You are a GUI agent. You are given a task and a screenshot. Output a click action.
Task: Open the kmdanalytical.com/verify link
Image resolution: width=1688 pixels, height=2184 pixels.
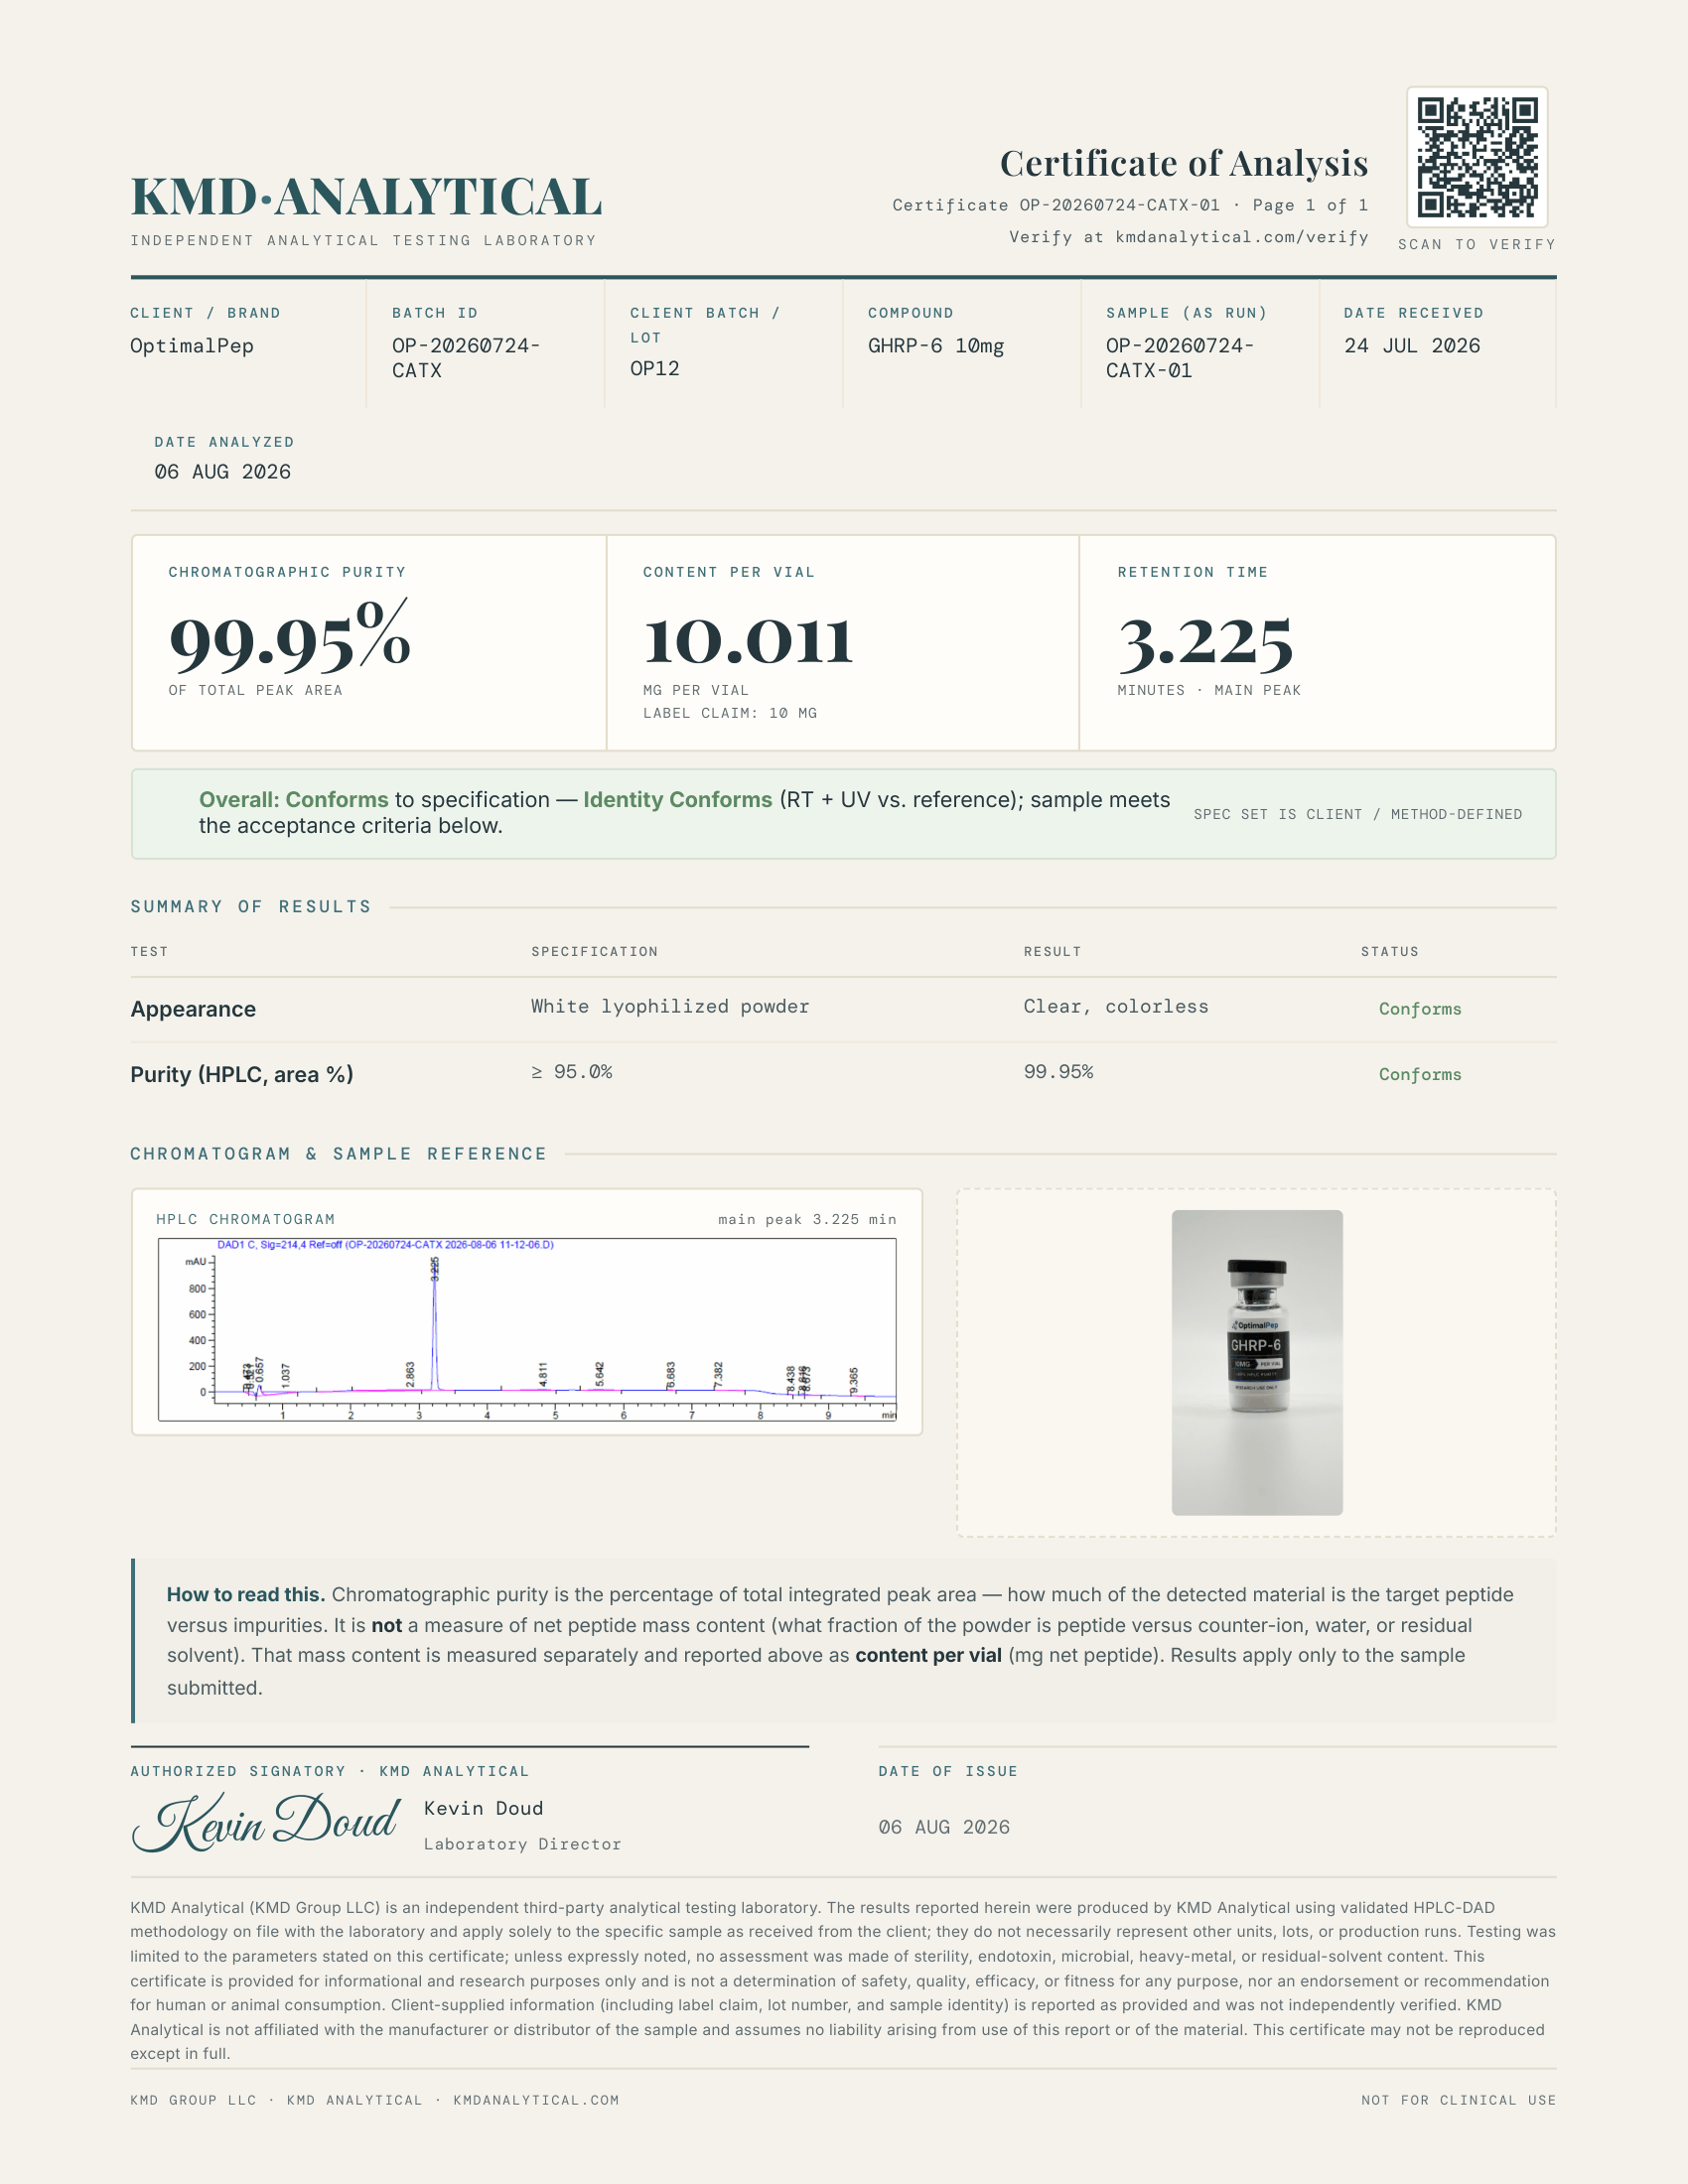click(x=1241, y=237)
